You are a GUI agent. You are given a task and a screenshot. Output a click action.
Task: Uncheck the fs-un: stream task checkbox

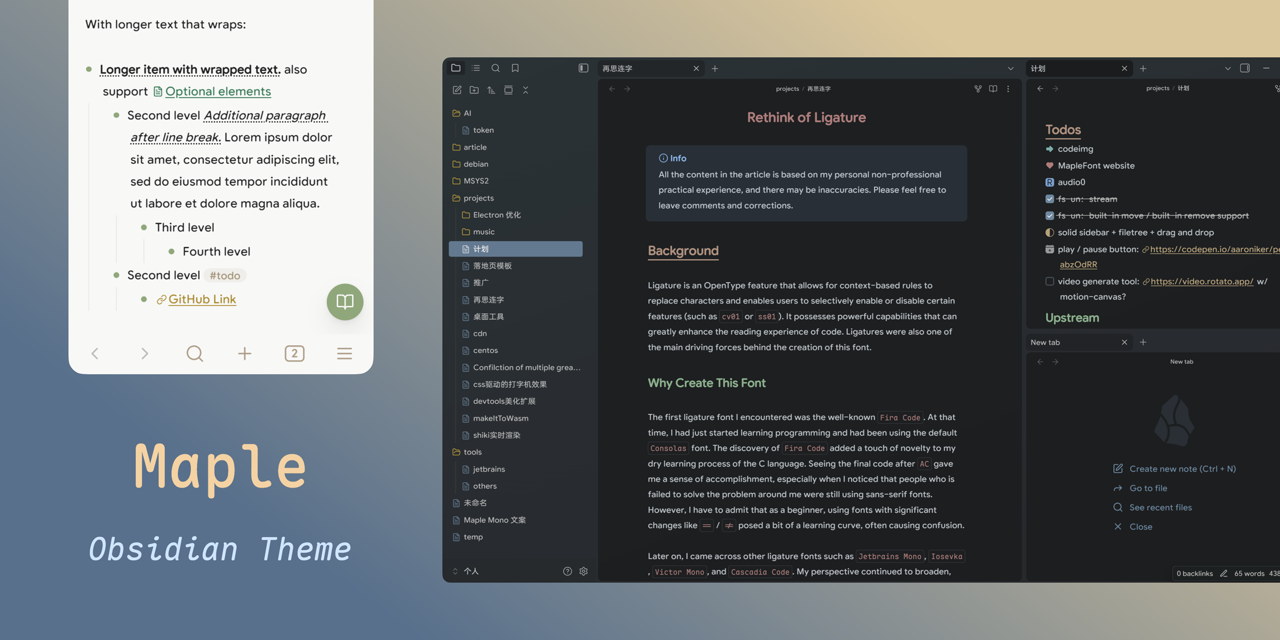1049,199
